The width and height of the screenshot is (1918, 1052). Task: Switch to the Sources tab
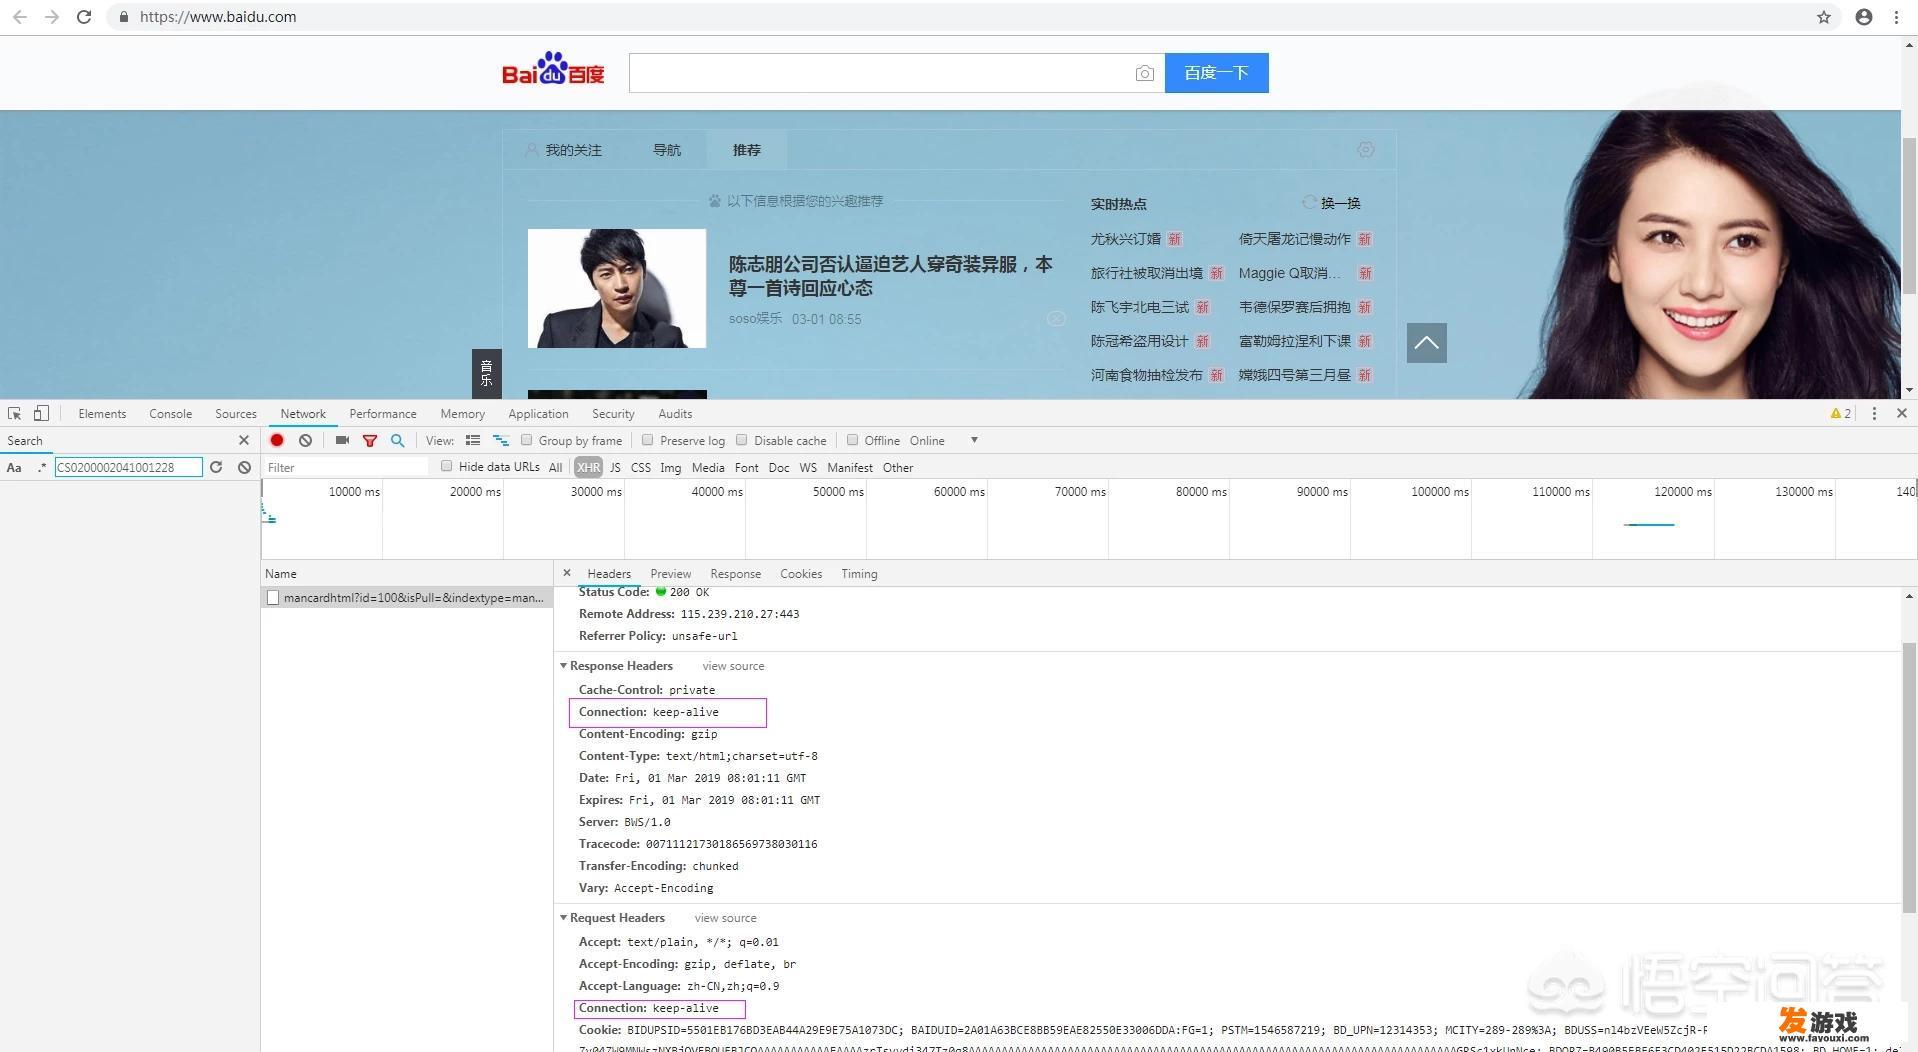[x=236, y=413]
